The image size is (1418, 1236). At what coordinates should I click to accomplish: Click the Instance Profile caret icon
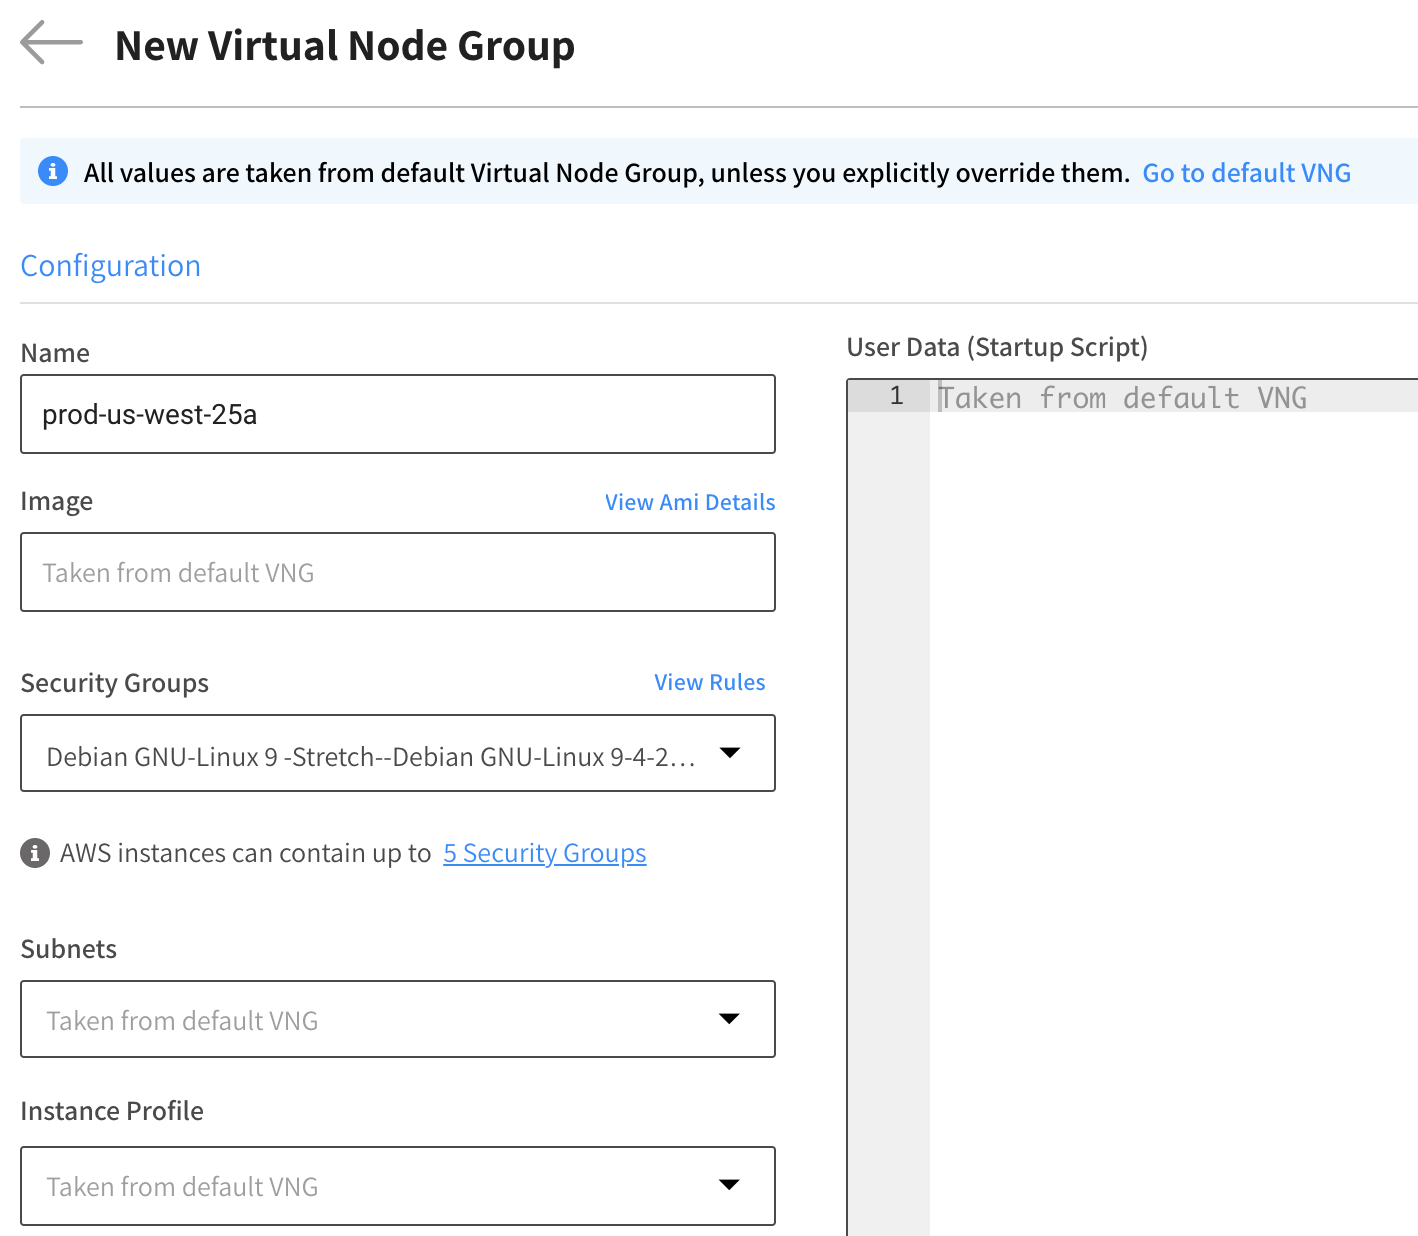[x=729, y=1185]
